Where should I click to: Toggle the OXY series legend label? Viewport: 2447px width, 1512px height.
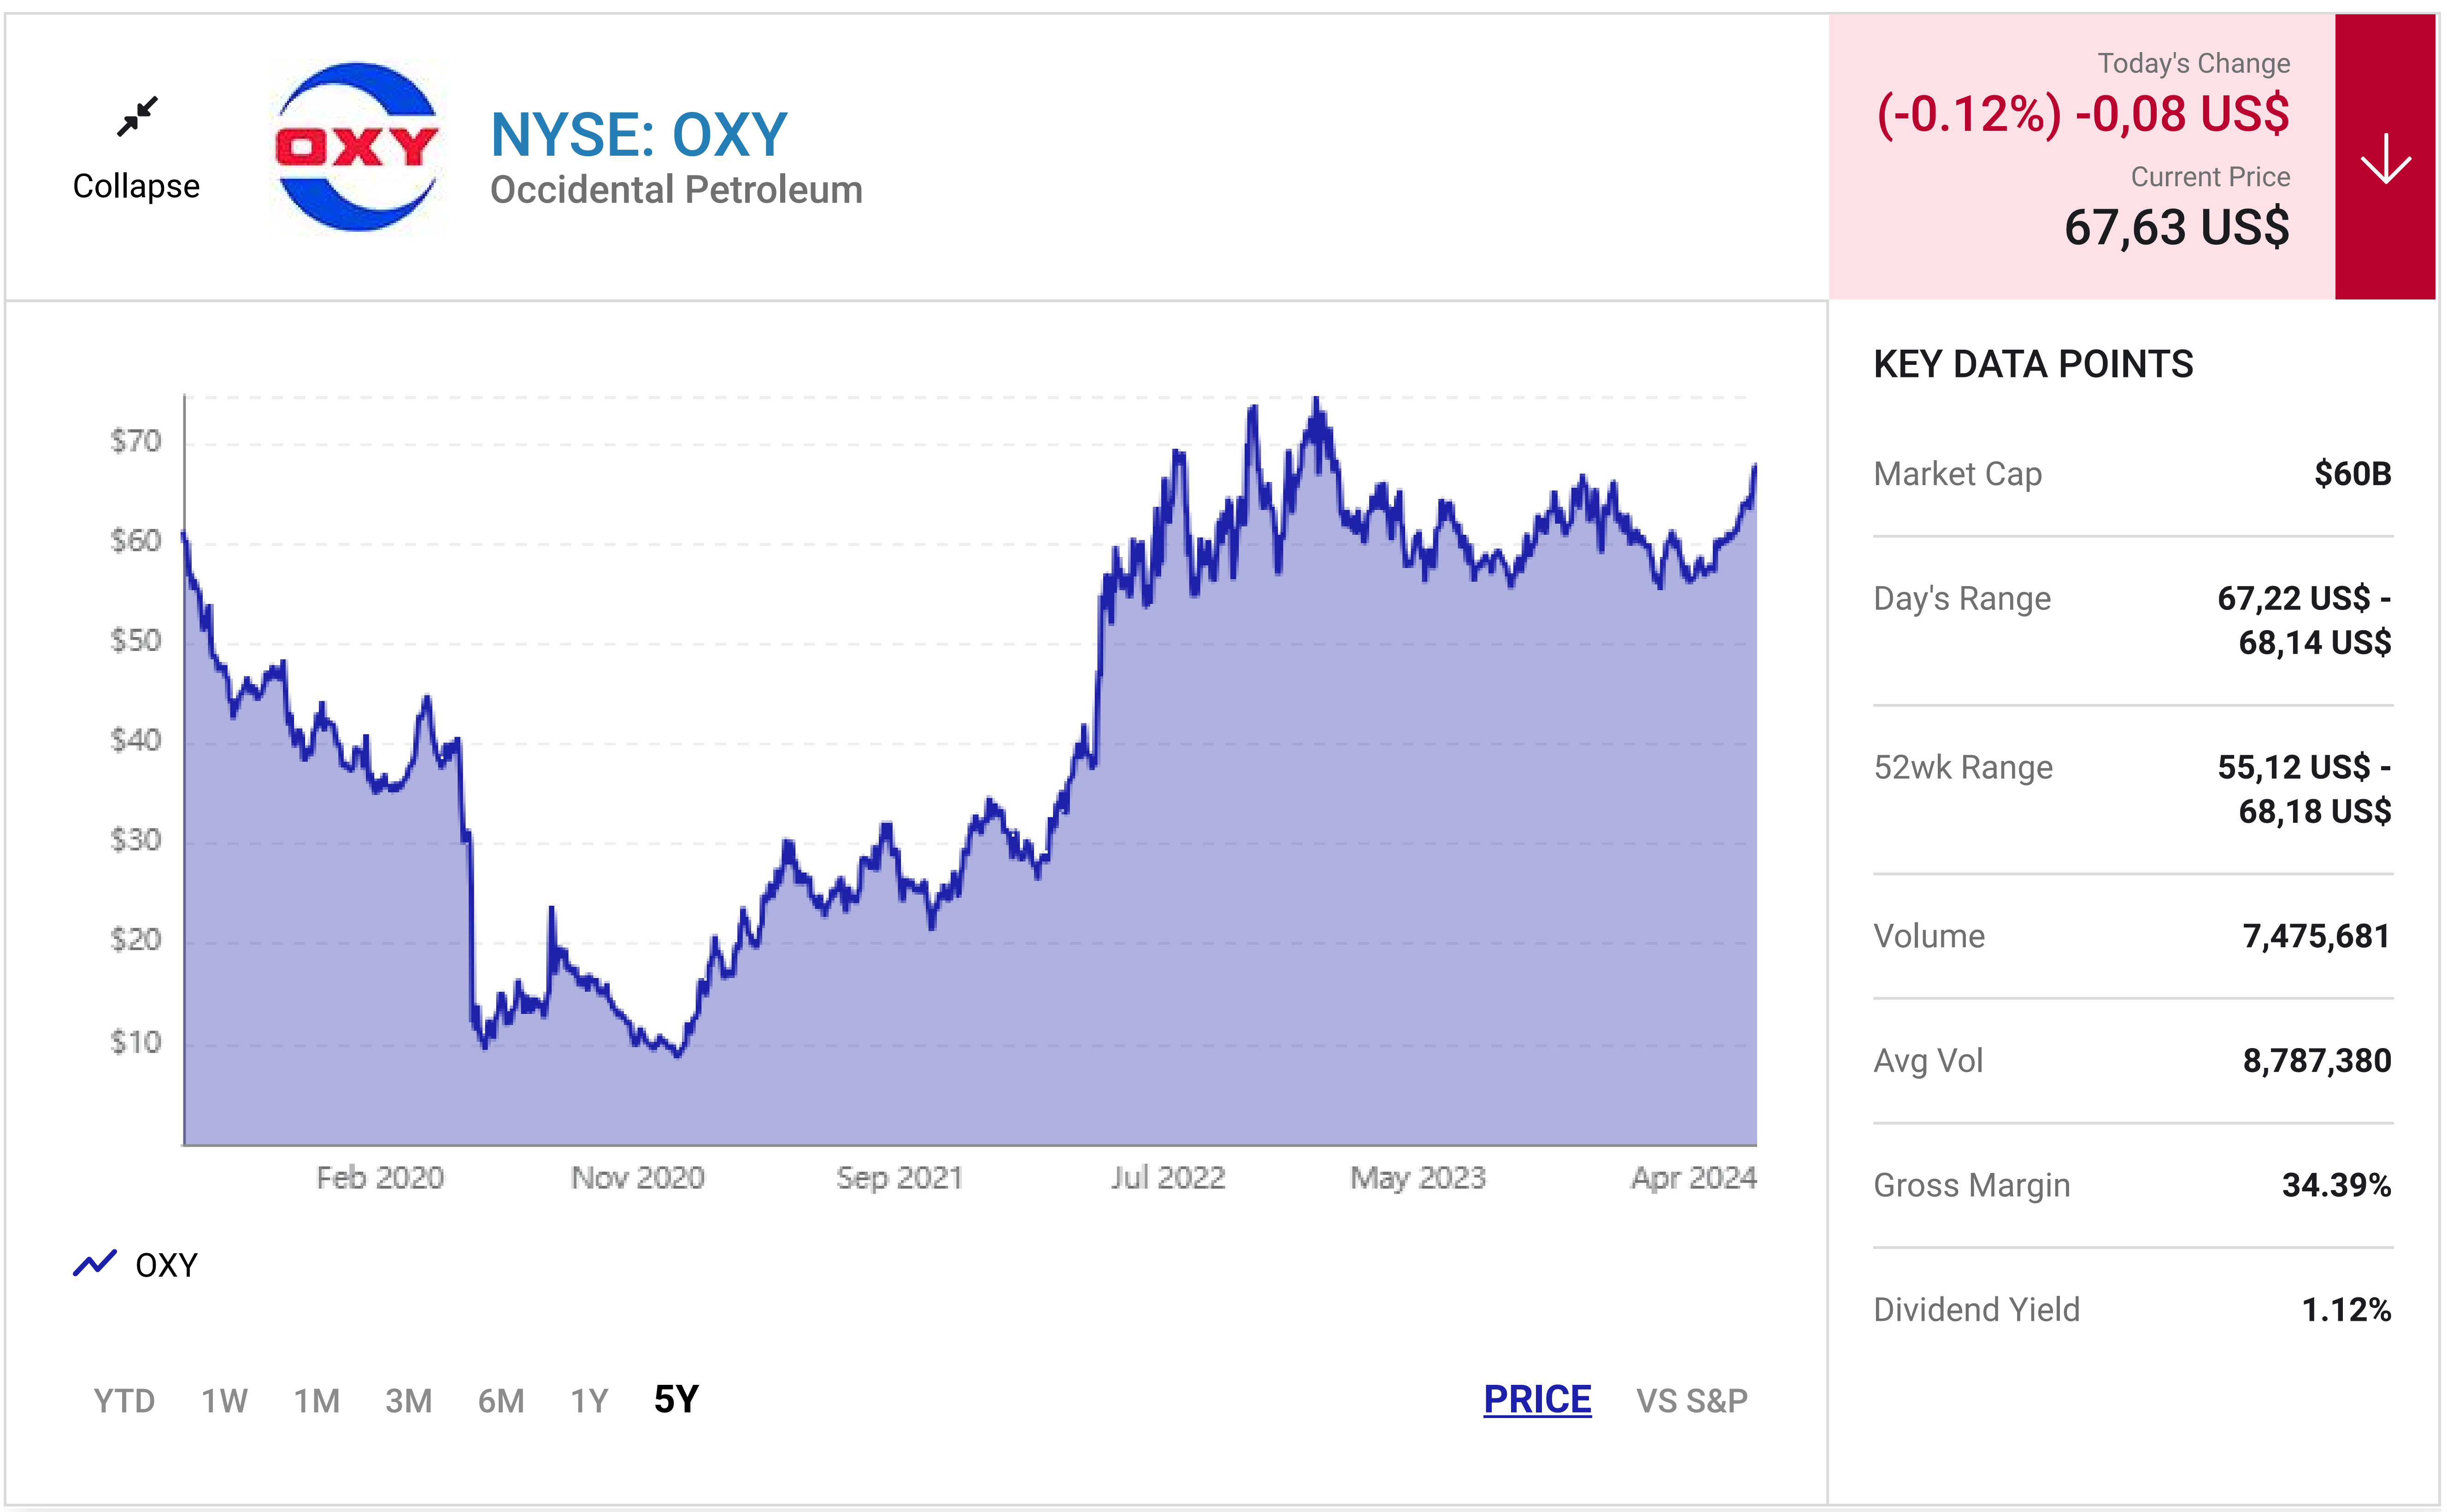tap(166, 1265)
